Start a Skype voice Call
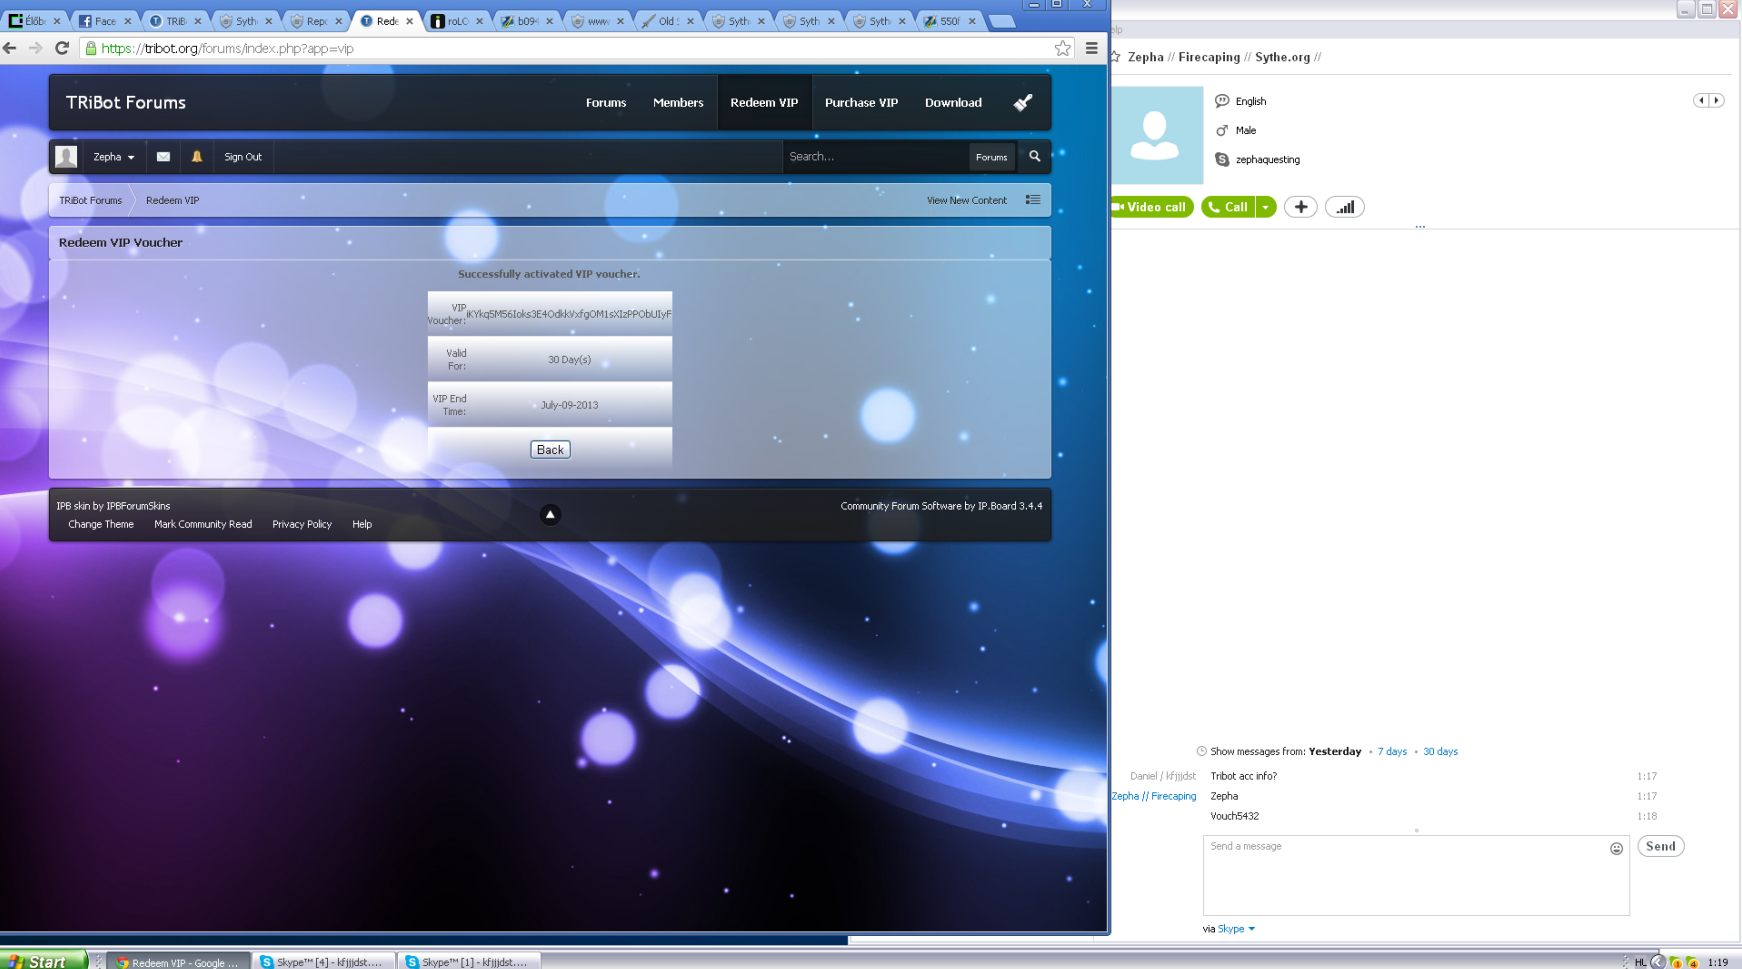 click(x=1229, y=207)
